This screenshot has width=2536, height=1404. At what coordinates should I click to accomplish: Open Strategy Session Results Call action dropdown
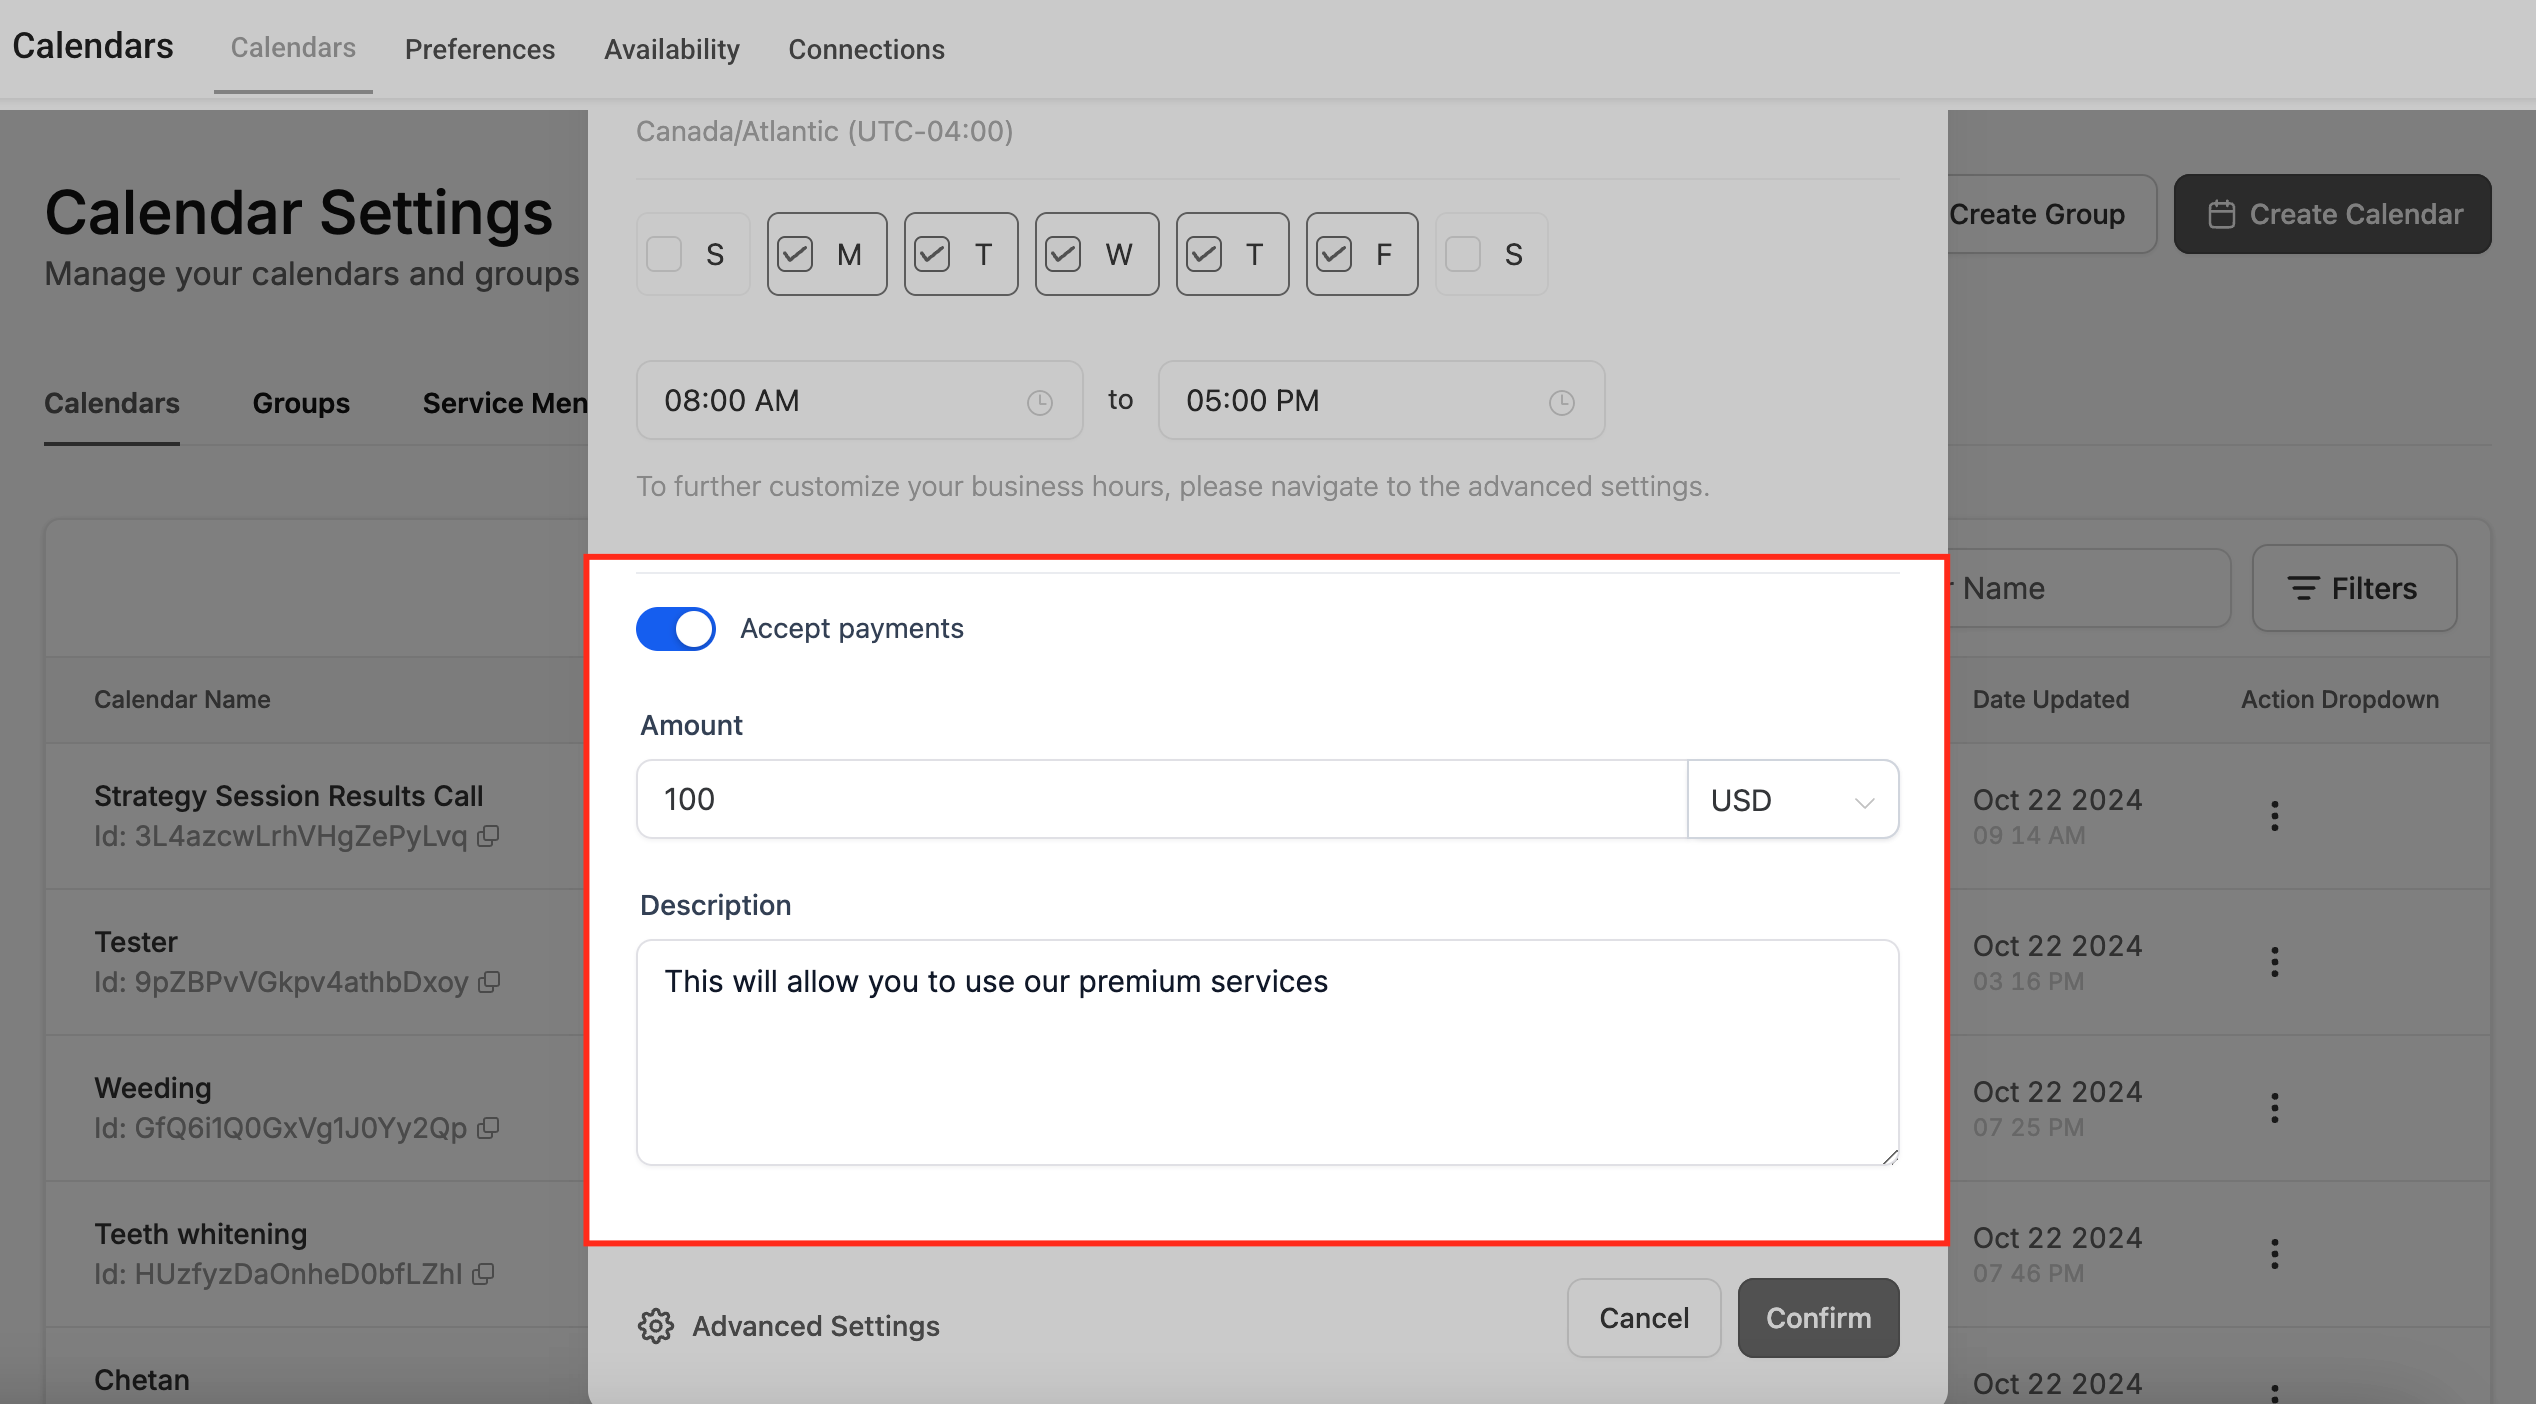coord(2274,816)
